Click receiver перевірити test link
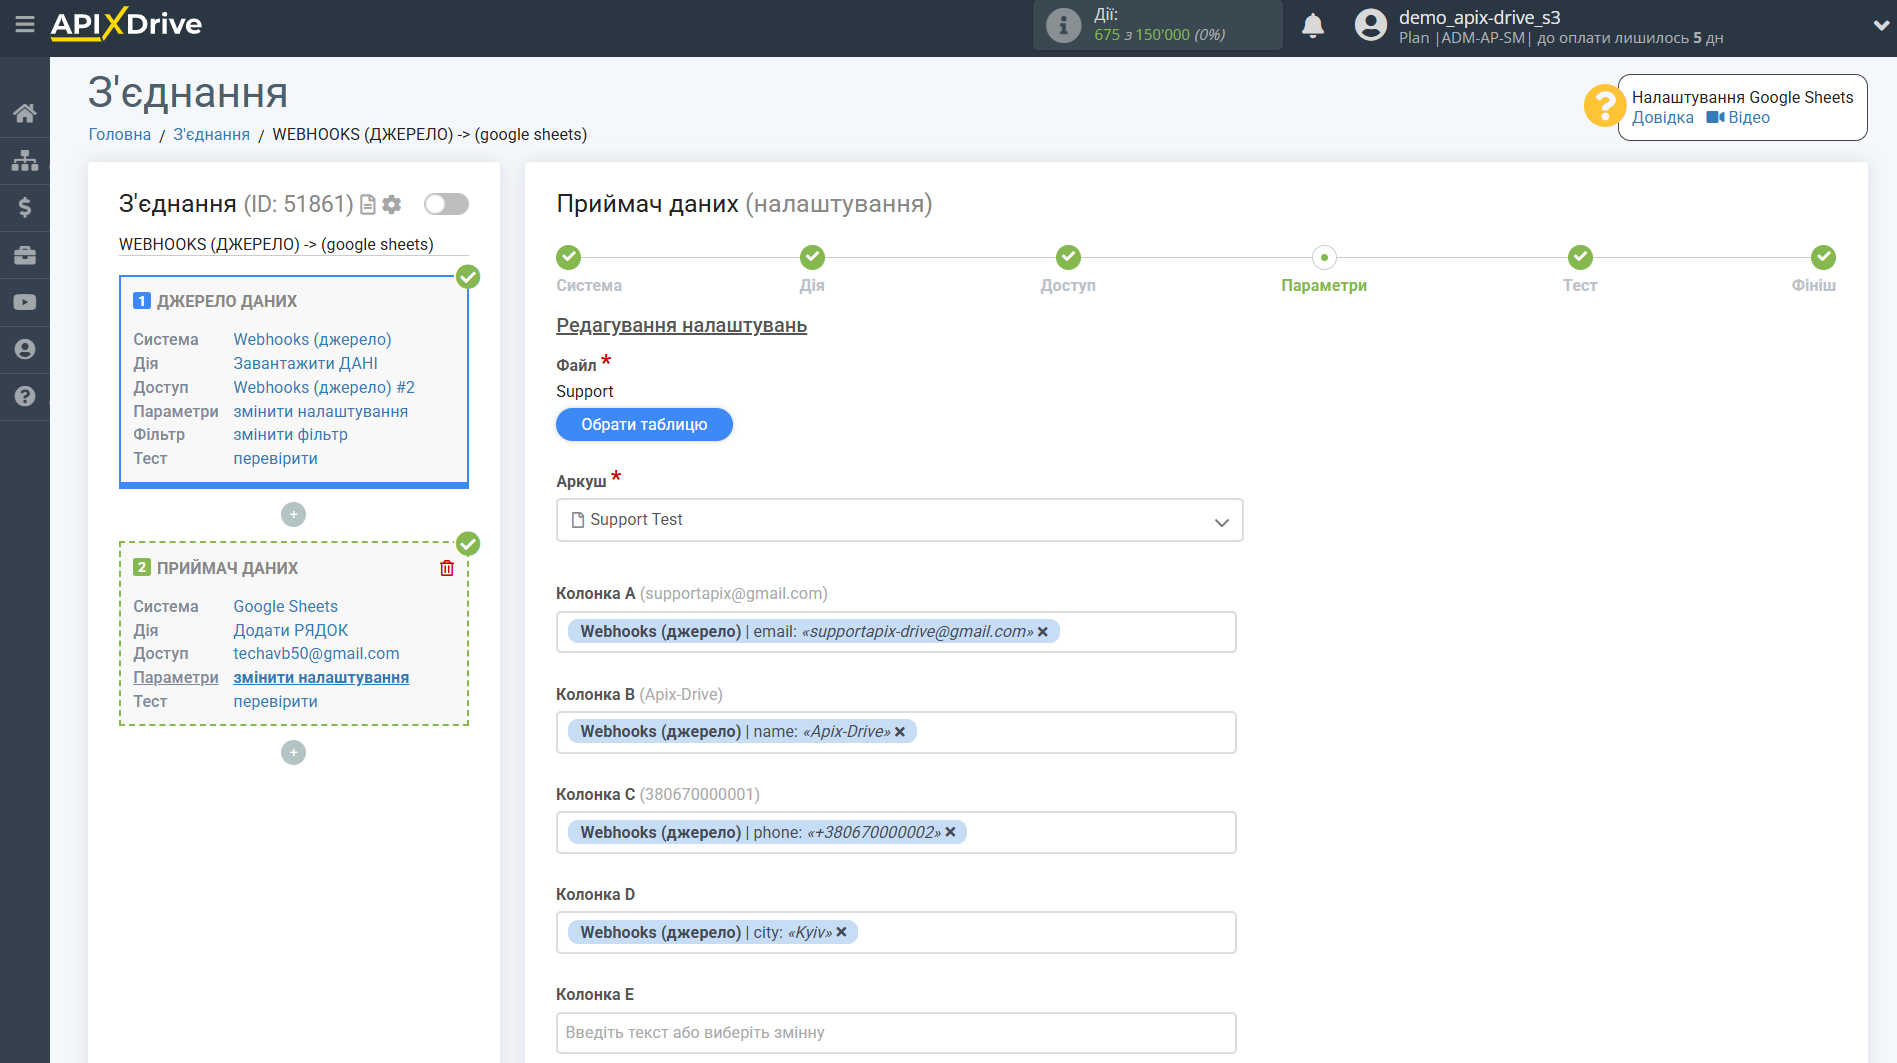 (275, 701)
